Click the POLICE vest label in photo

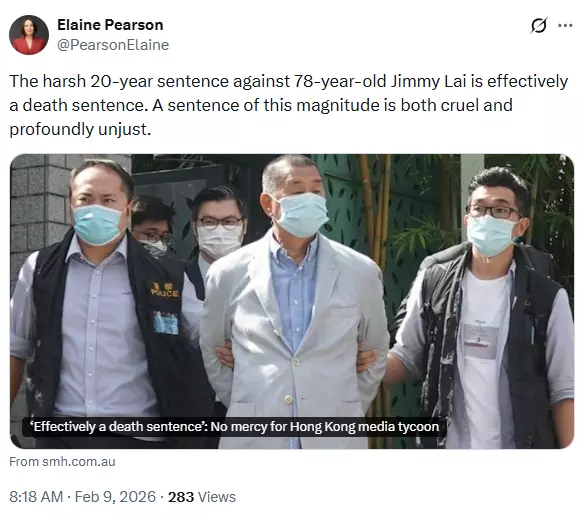(165, 291)
